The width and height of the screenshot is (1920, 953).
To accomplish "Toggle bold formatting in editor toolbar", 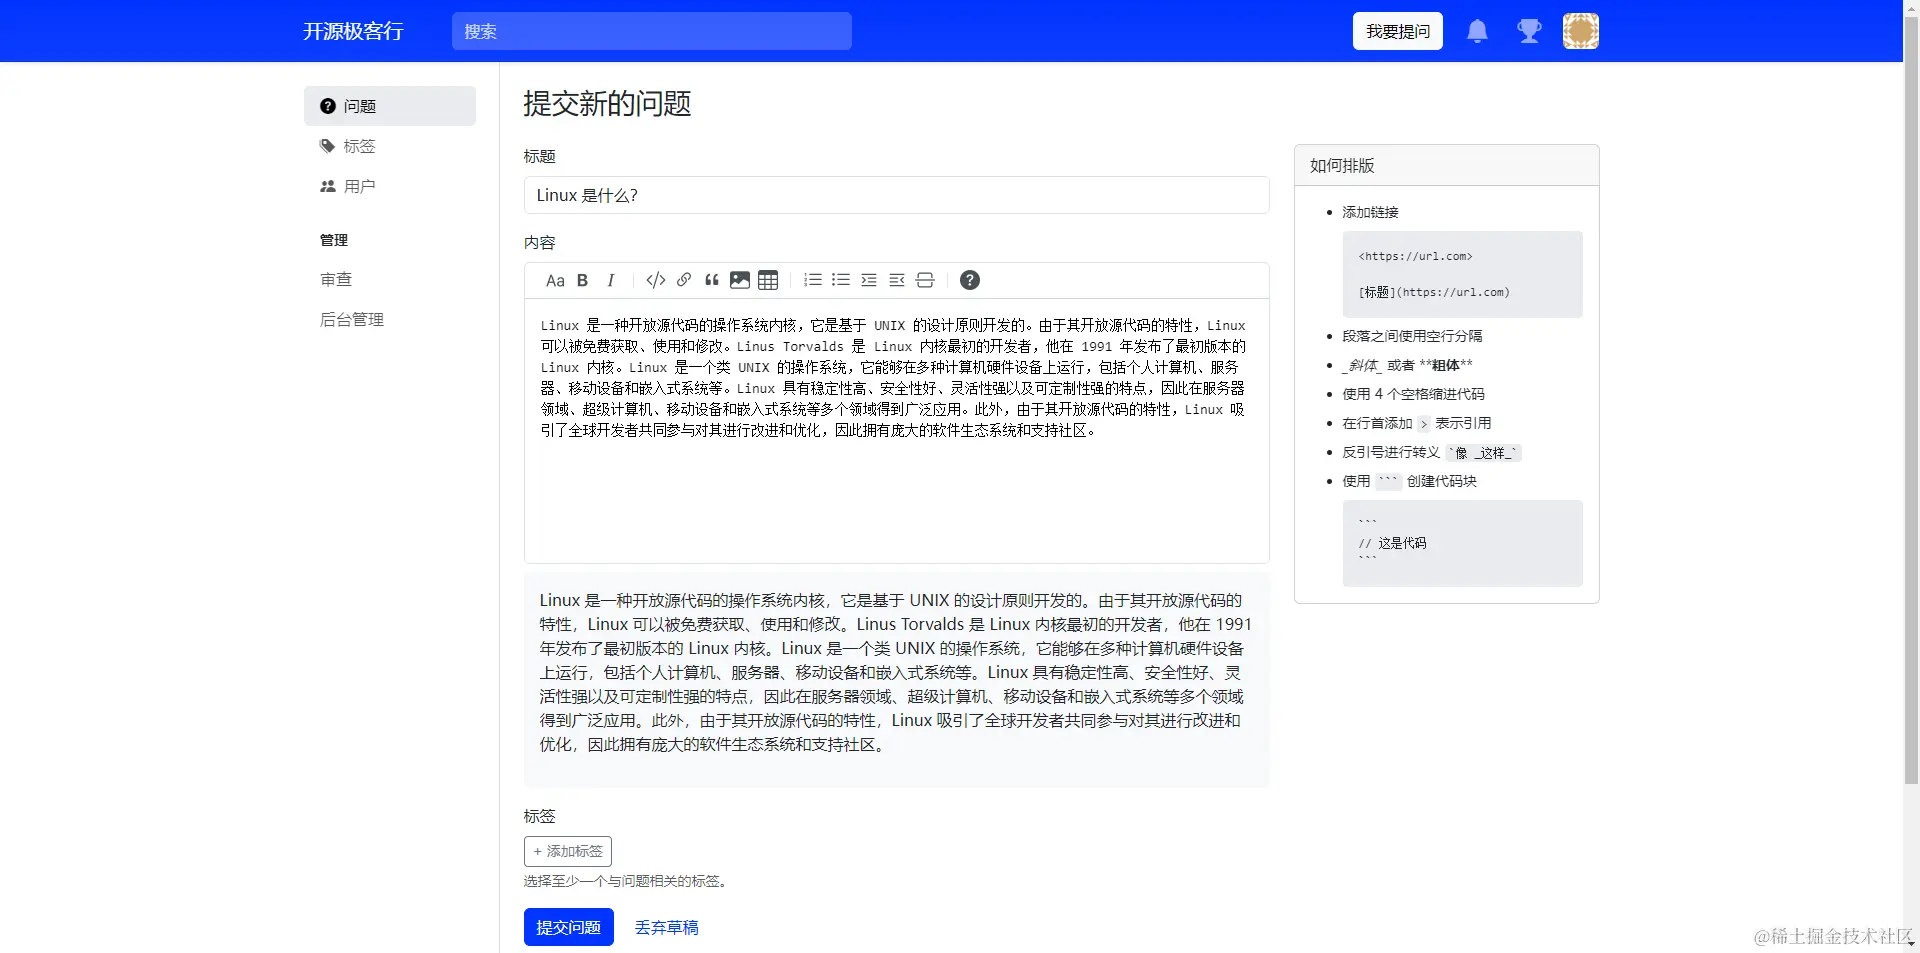I will (x=583, y=281).
